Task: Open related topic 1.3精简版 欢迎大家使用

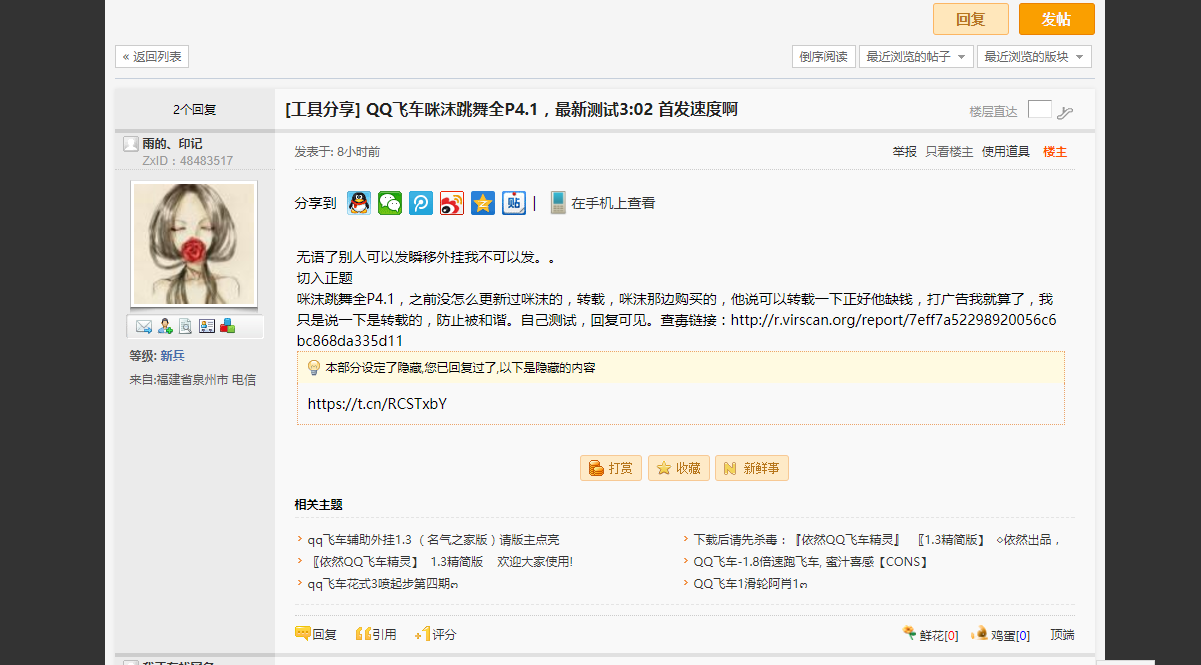Action: [440, 562]
